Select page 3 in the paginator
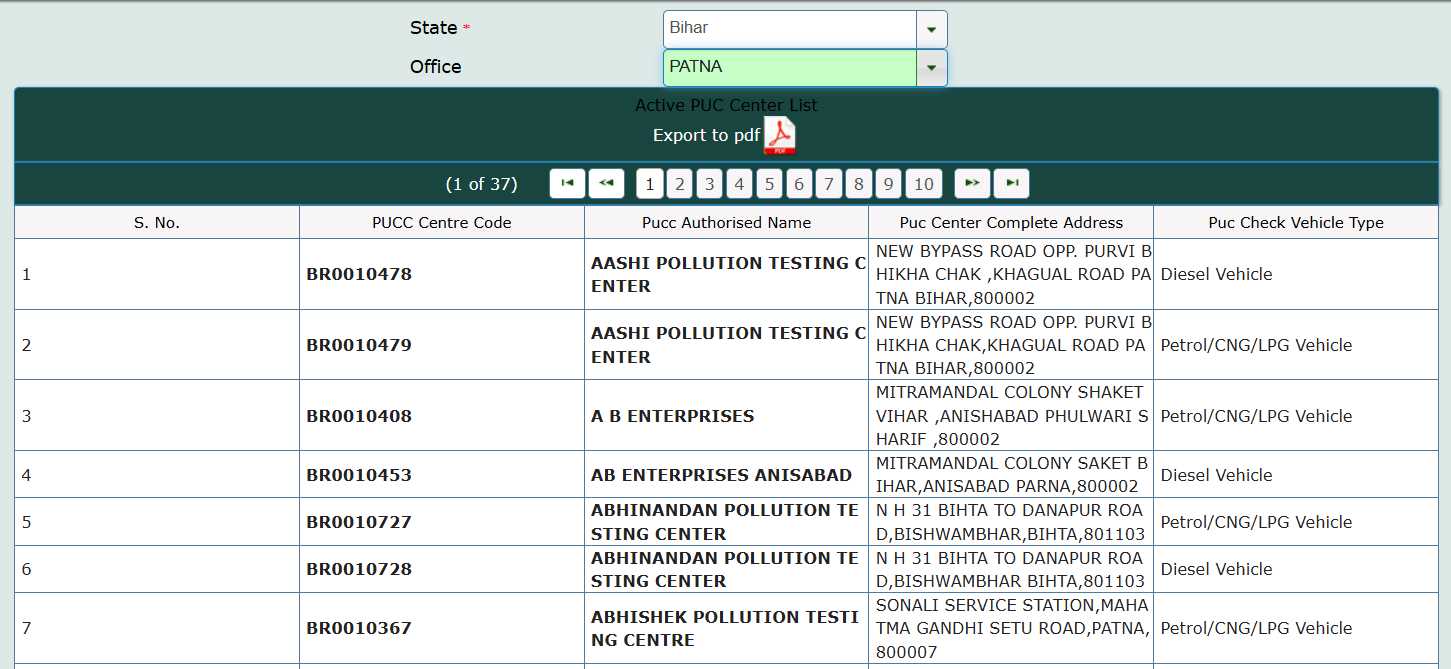The image size is (1451, 669). tap(709, 184)
